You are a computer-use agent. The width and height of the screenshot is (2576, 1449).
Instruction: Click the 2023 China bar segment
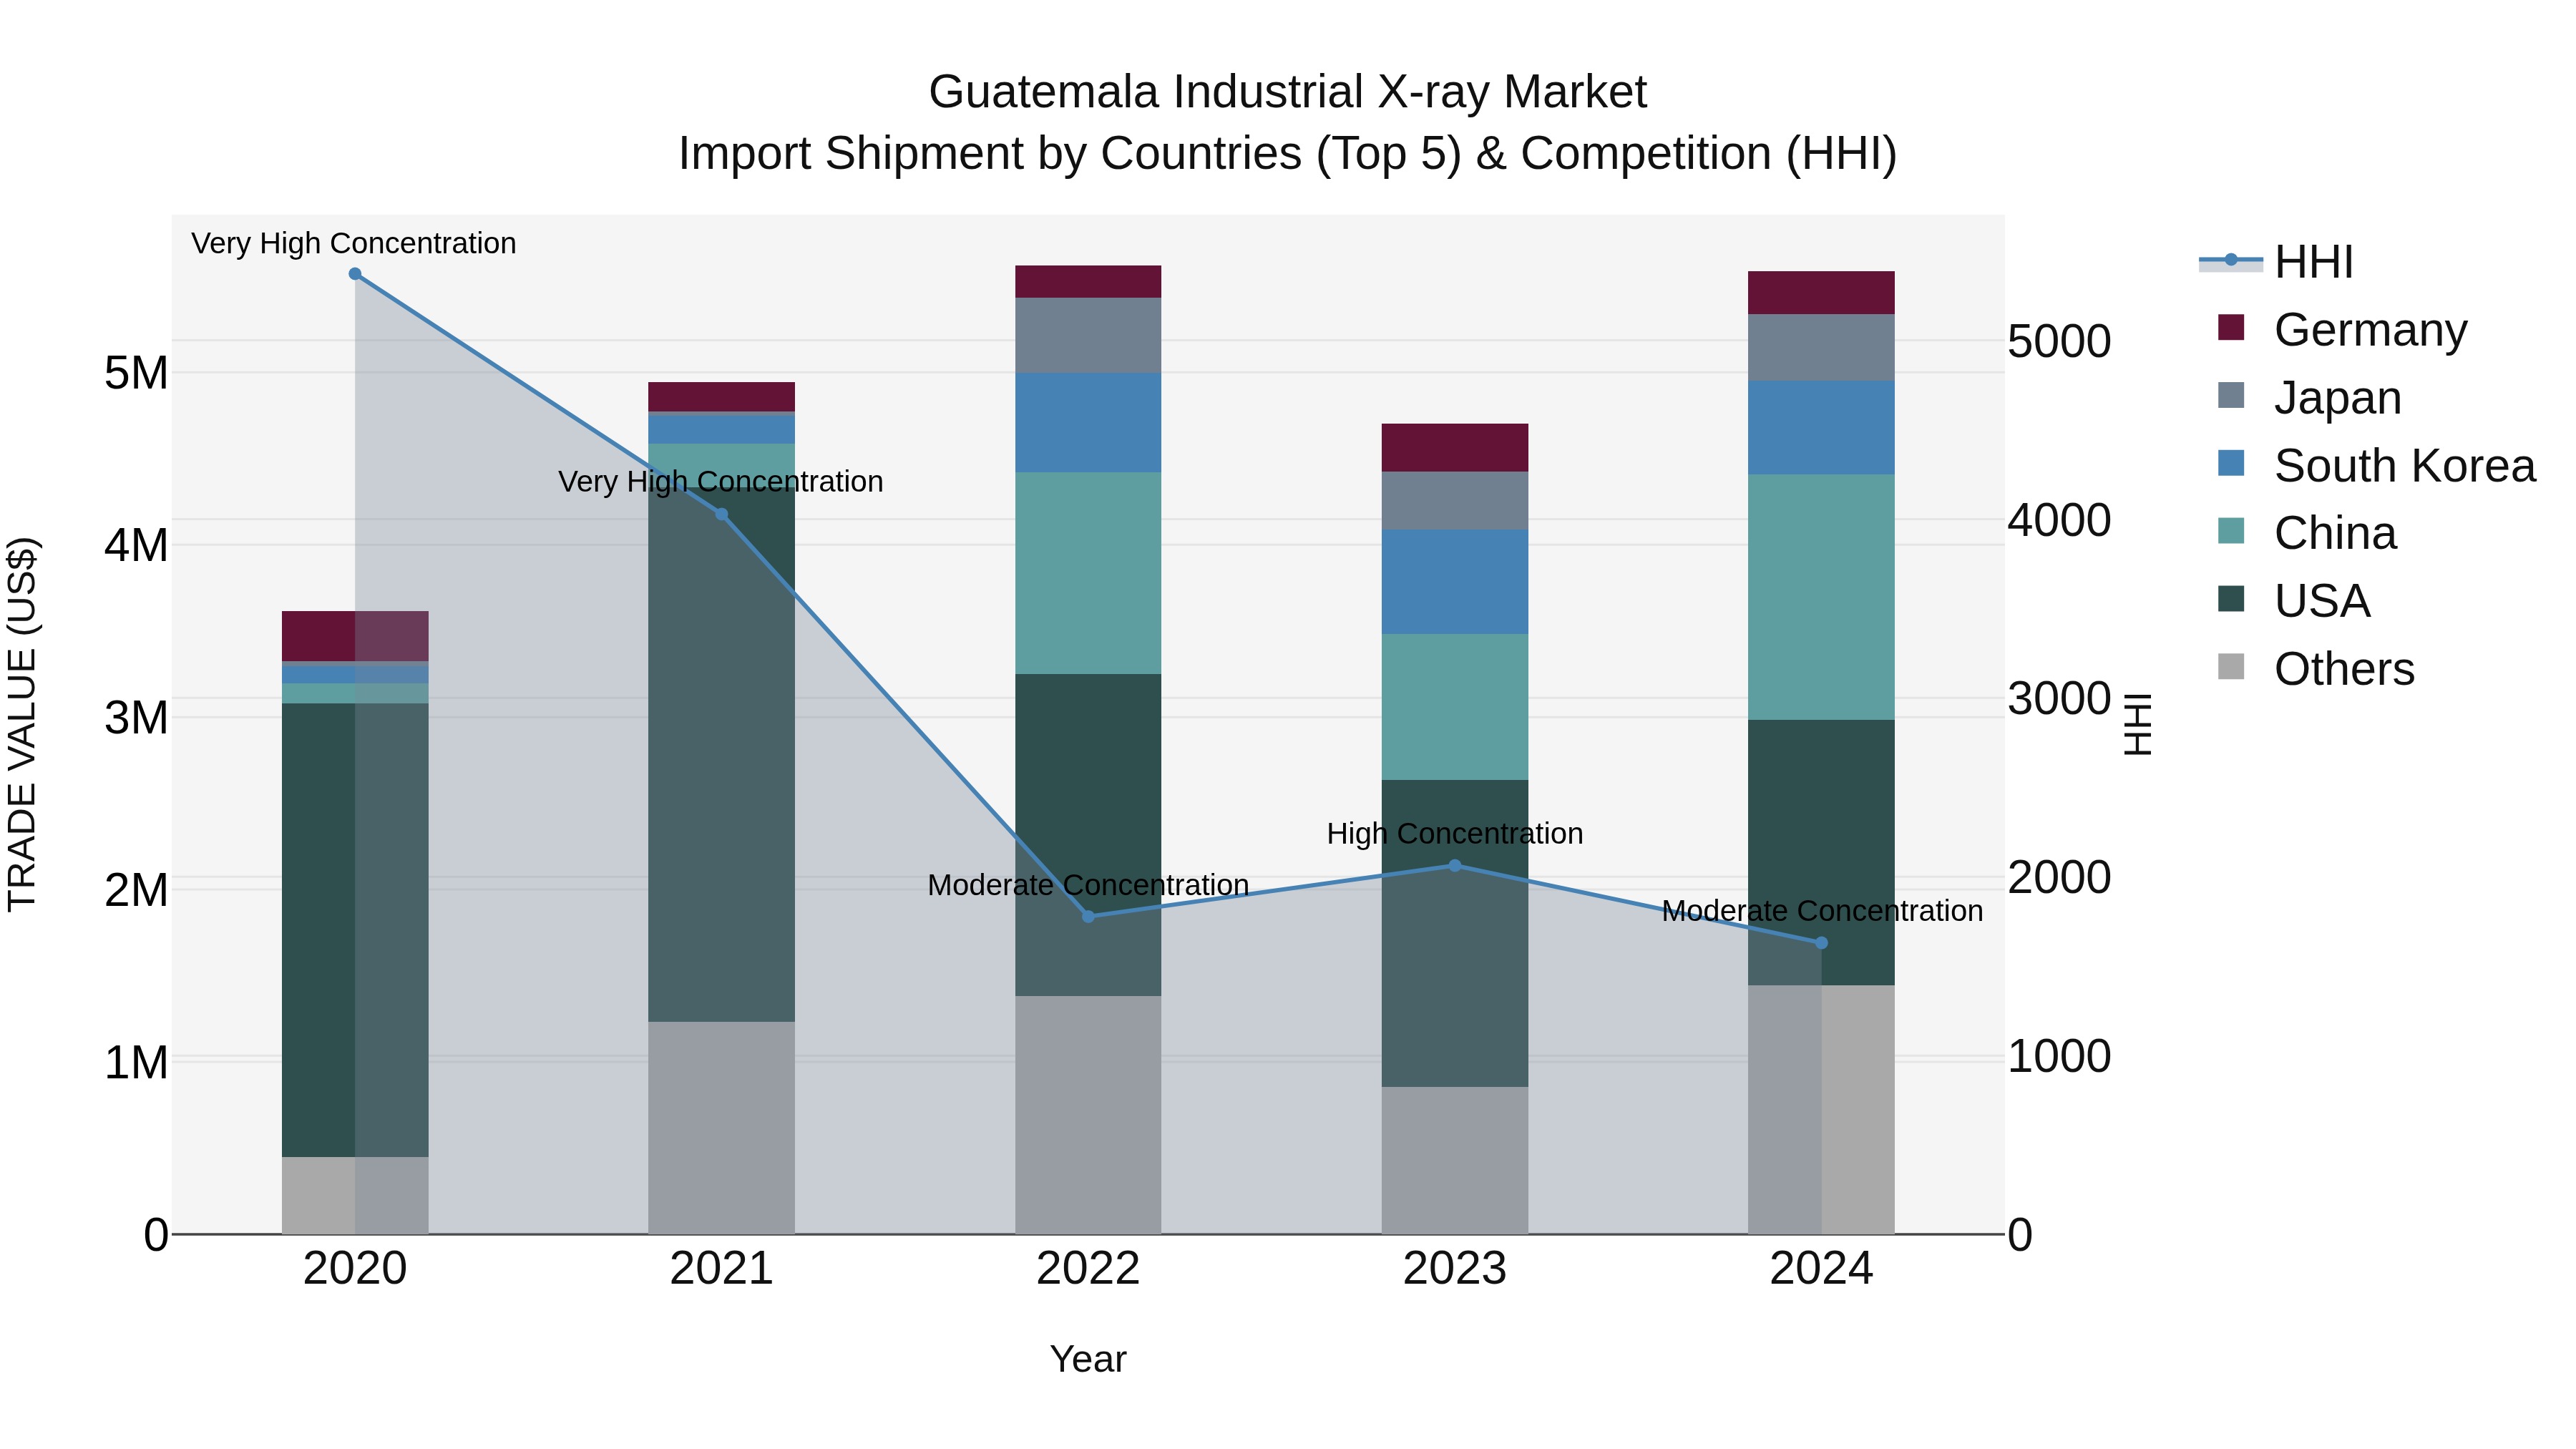click(1455, 707)
